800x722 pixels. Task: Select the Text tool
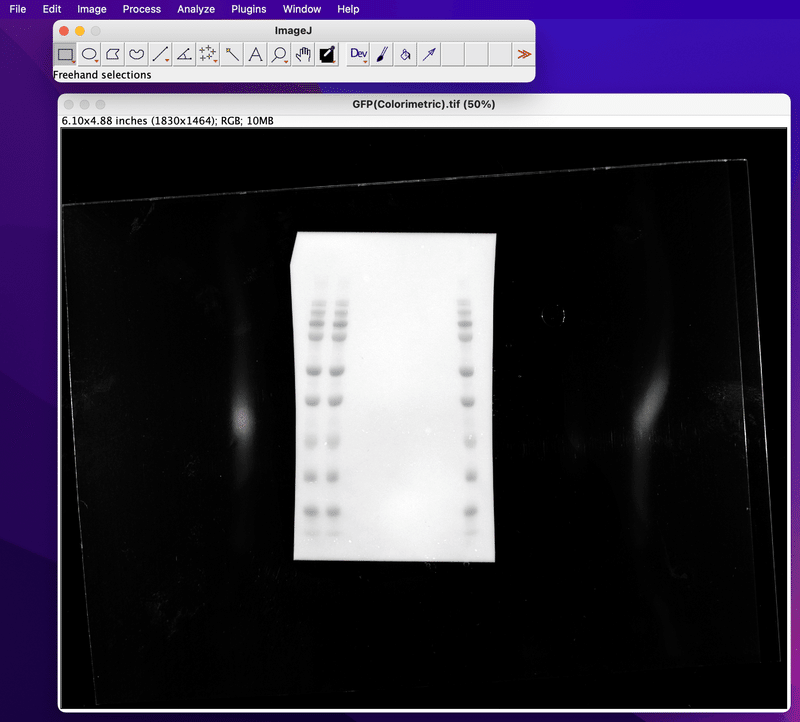(x=255, y=54)
